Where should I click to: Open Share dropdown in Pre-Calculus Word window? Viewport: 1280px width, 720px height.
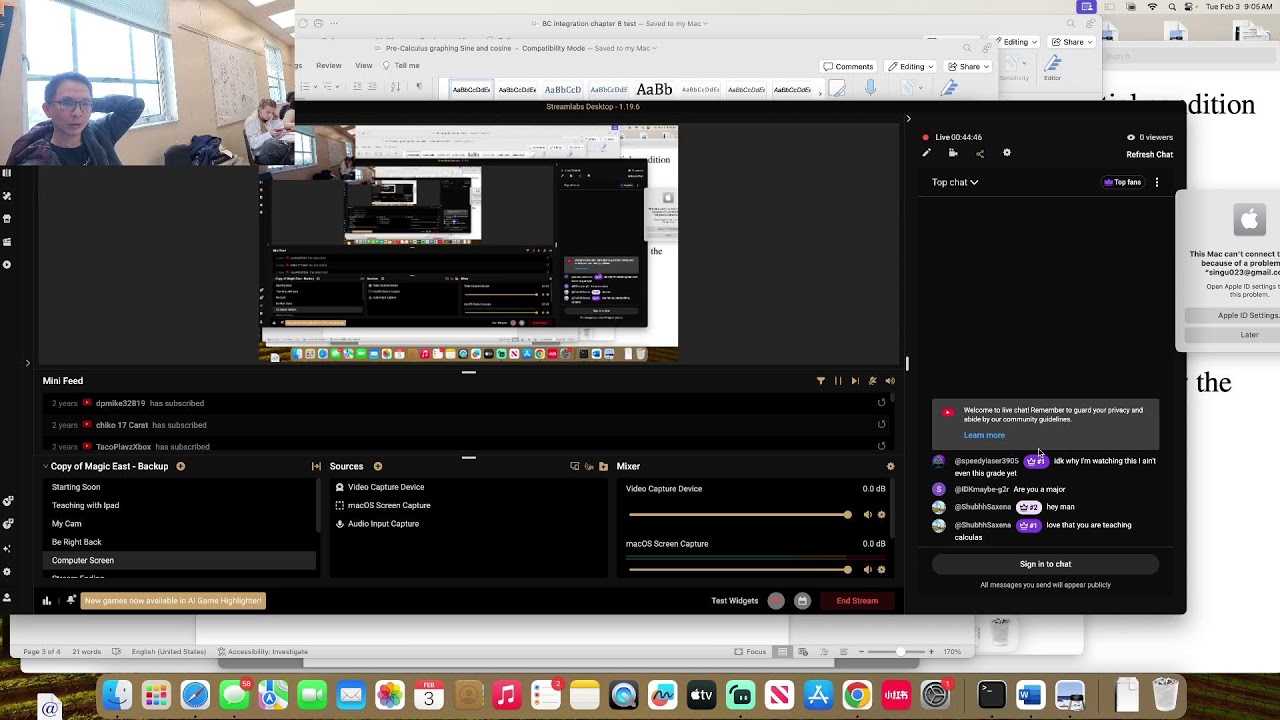(968, 67)
